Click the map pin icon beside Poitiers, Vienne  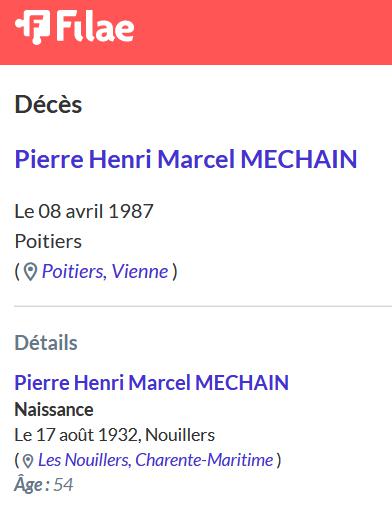[x=30, y=272]
